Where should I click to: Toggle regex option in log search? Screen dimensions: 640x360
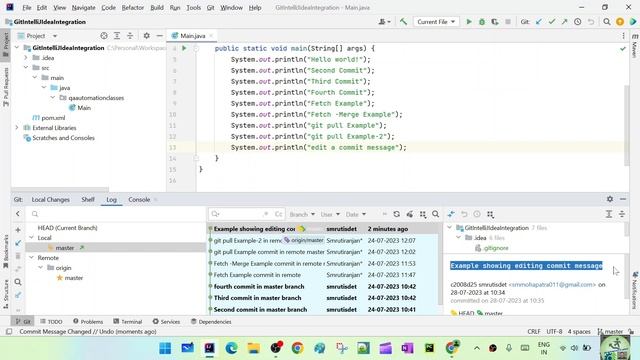pos(266,214)
